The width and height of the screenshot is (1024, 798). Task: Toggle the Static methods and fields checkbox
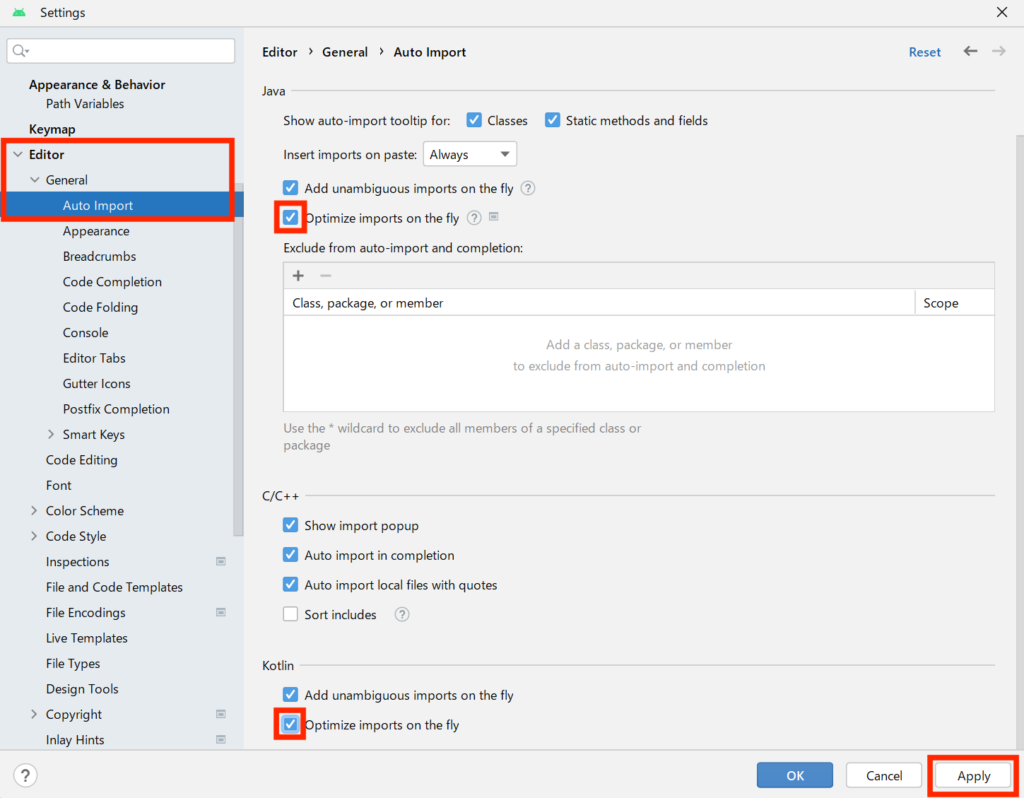coord(552,120)
